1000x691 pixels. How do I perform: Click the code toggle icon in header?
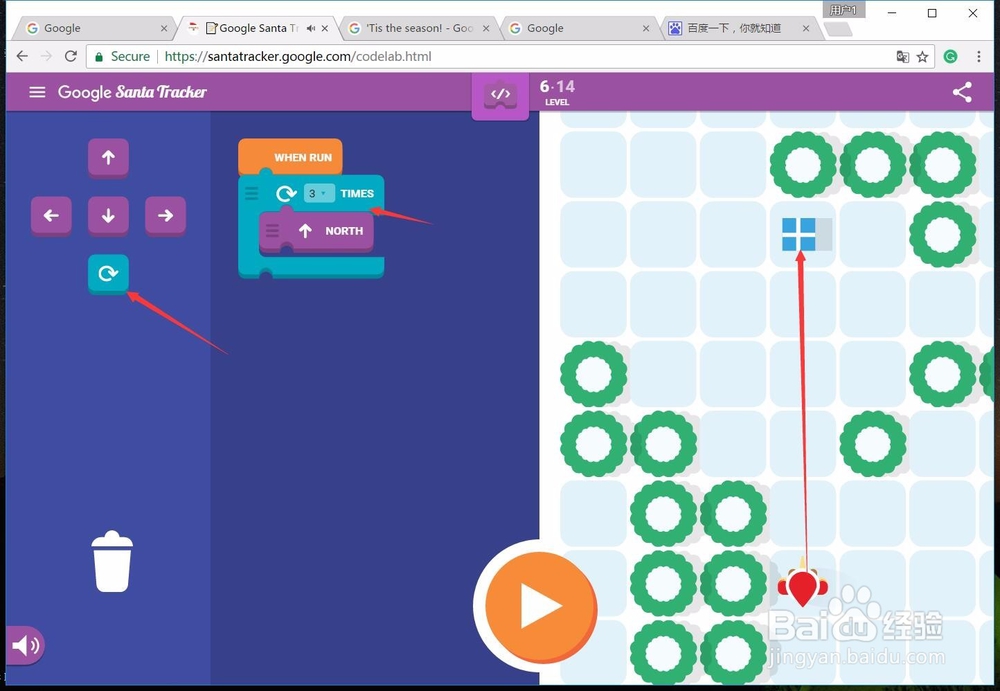point(500,96)
